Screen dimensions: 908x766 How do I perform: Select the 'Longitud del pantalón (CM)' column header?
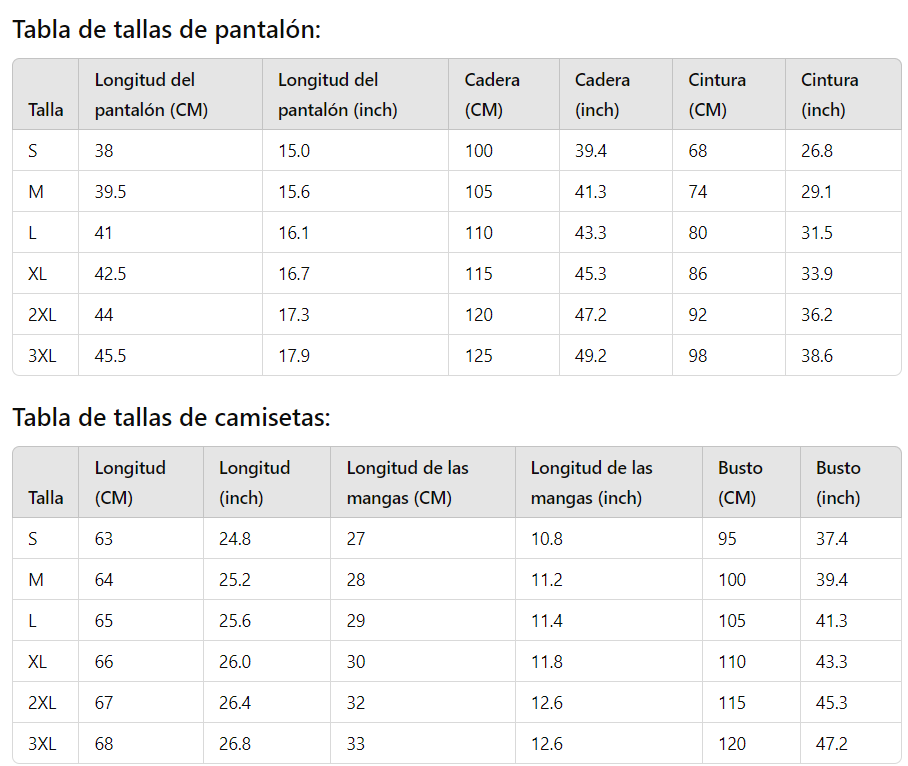[x=151, y=94]
